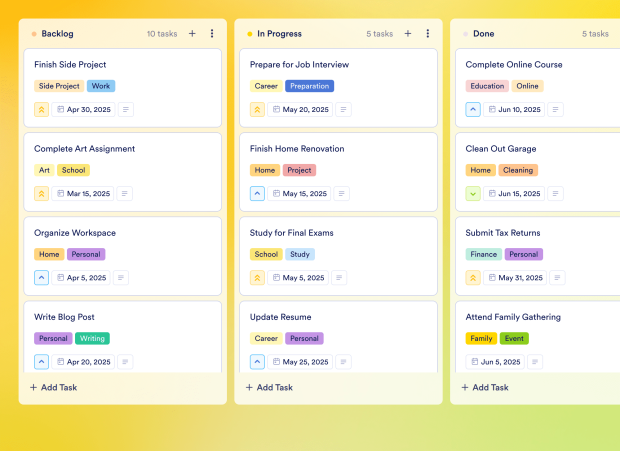Open the Write Blog Post task title
The width and height of the screenshot is (620, 451).
[64, 317]
